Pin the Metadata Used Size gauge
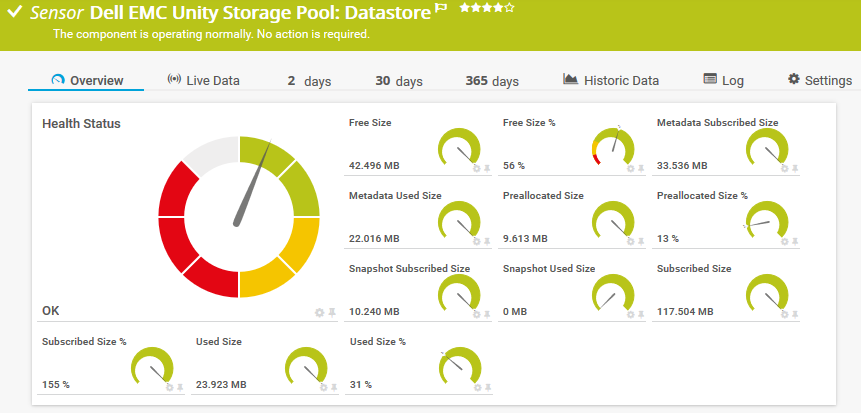This screenshot has width=861, height=413. coord(485,241)
